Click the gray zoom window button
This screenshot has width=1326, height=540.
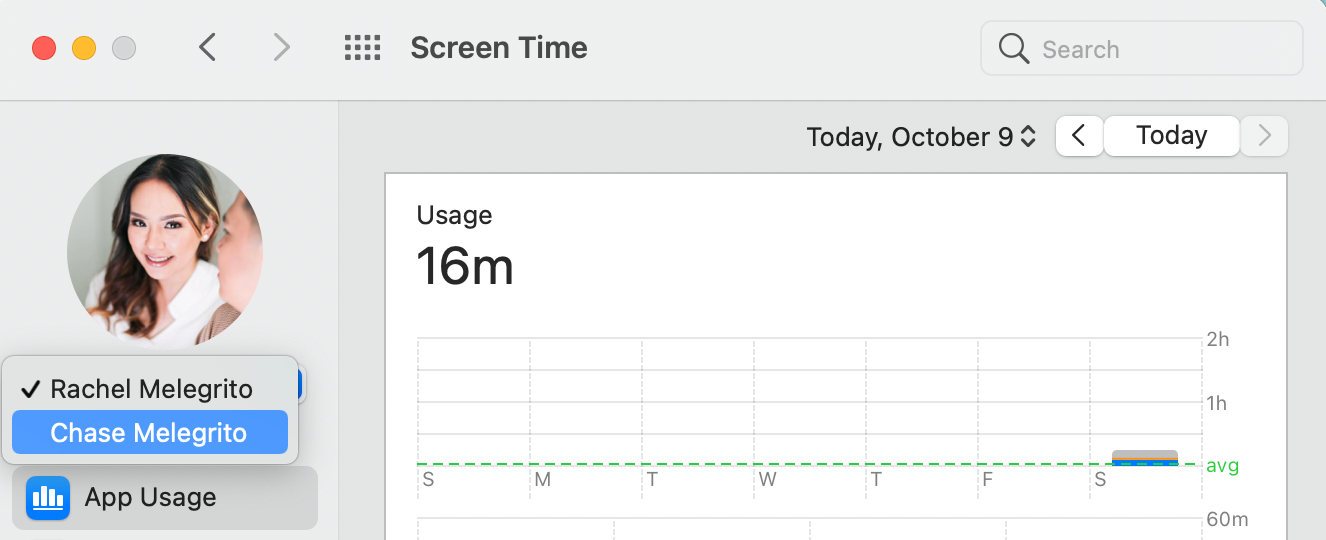[x=124, y=48]
